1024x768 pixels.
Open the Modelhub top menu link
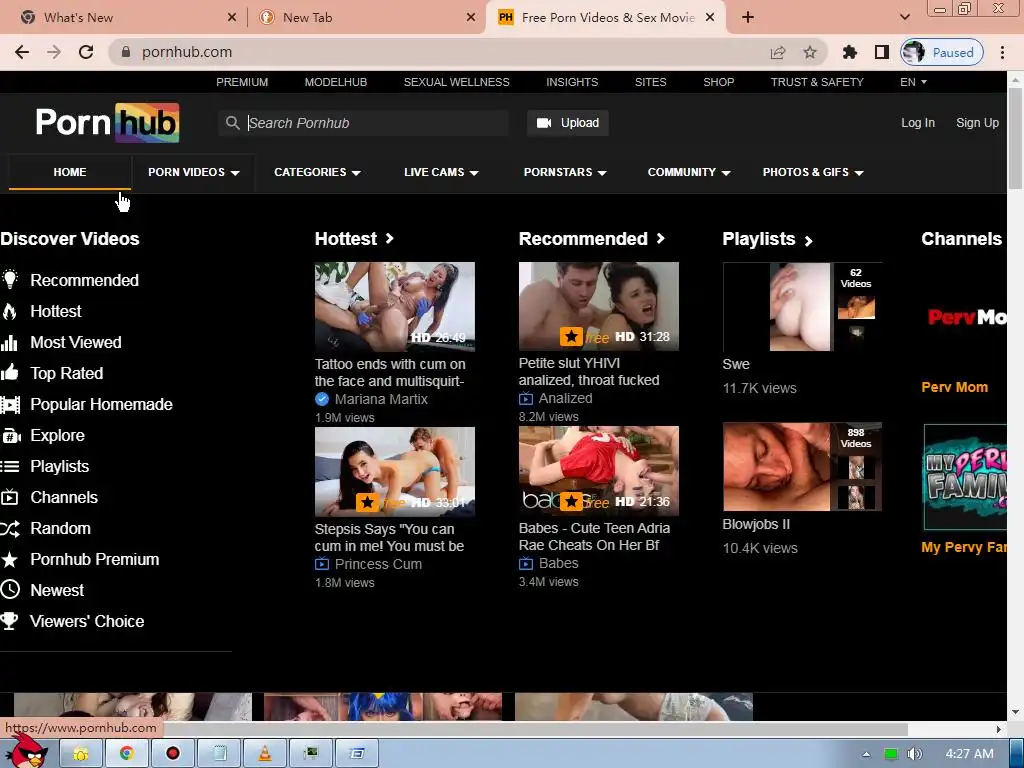point(336,82)
